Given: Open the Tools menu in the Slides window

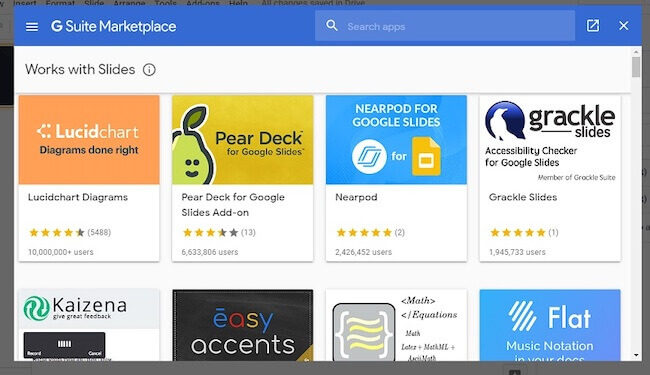Looking at the screenshot, I should [x=165, y=3].
